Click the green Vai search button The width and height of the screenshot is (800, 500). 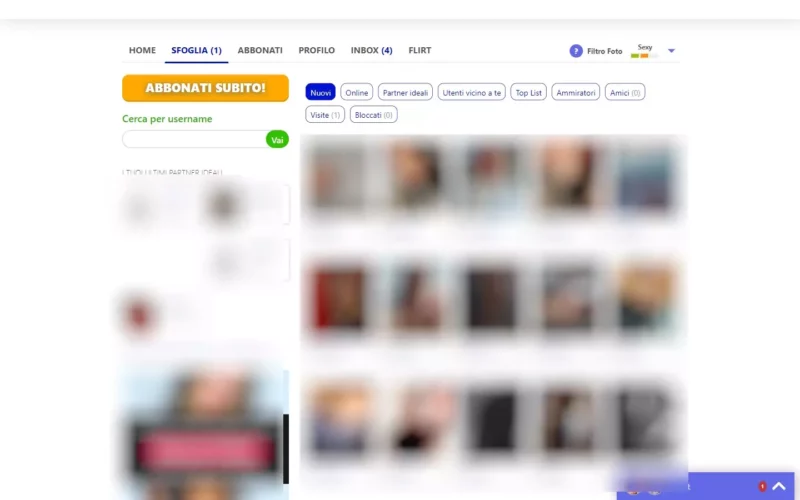(277, 140)
